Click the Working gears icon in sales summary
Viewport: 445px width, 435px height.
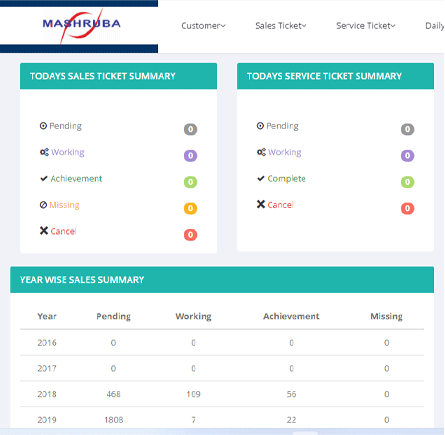point(44,152)
